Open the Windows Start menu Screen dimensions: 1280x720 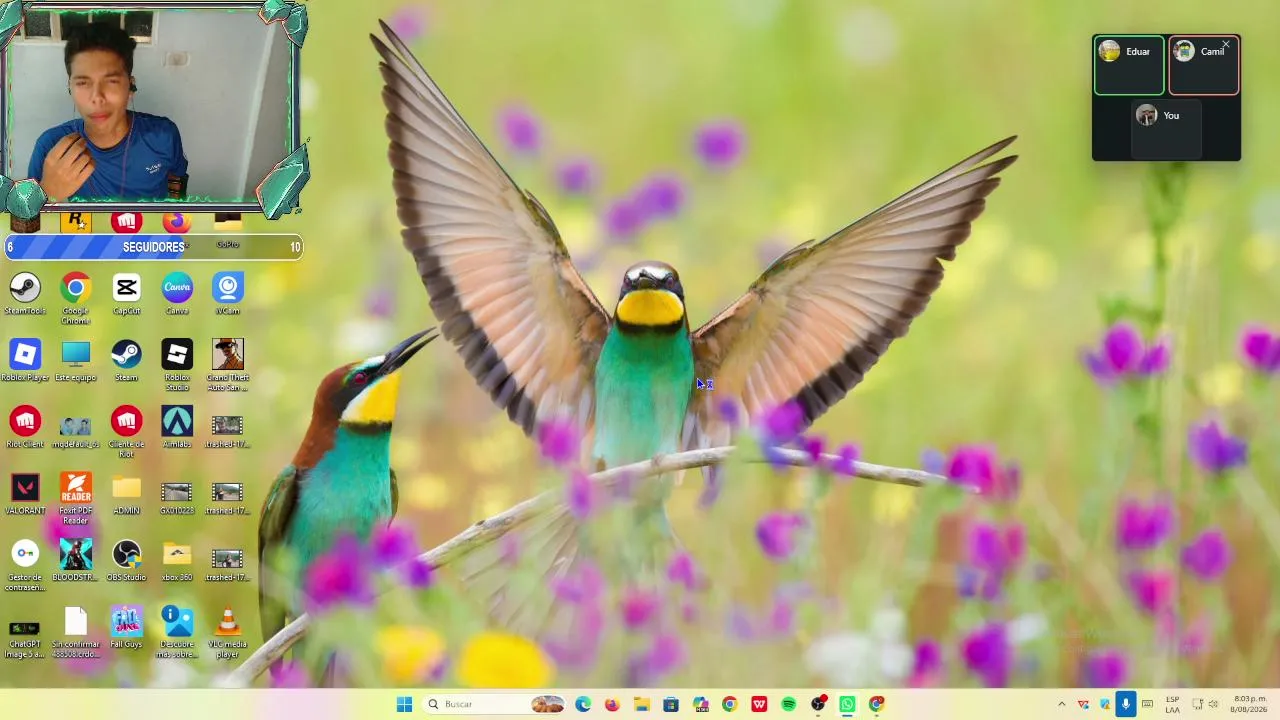[x=404, y=704]
